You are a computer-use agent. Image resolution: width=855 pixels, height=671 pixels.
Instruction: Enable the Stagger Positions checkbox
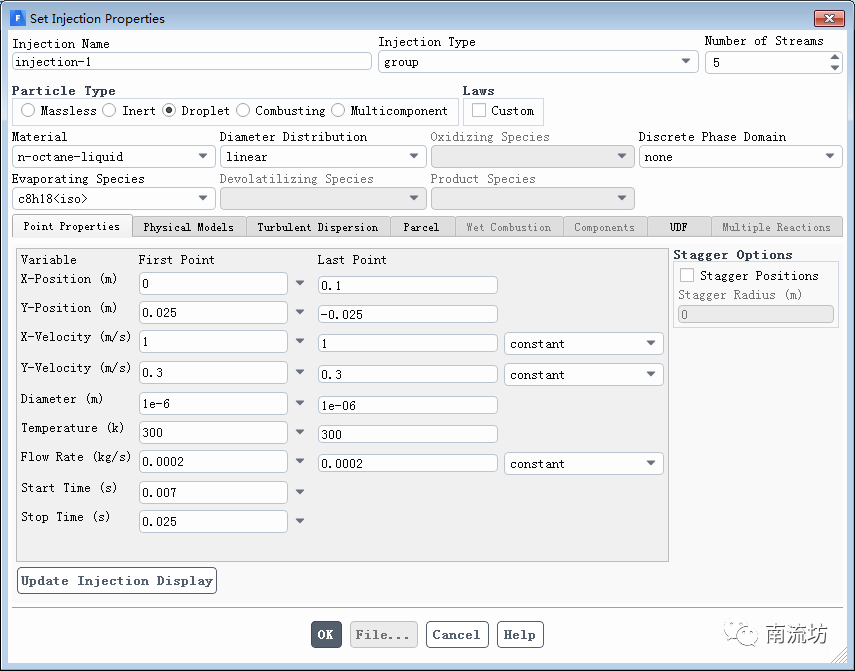point(687,275)
